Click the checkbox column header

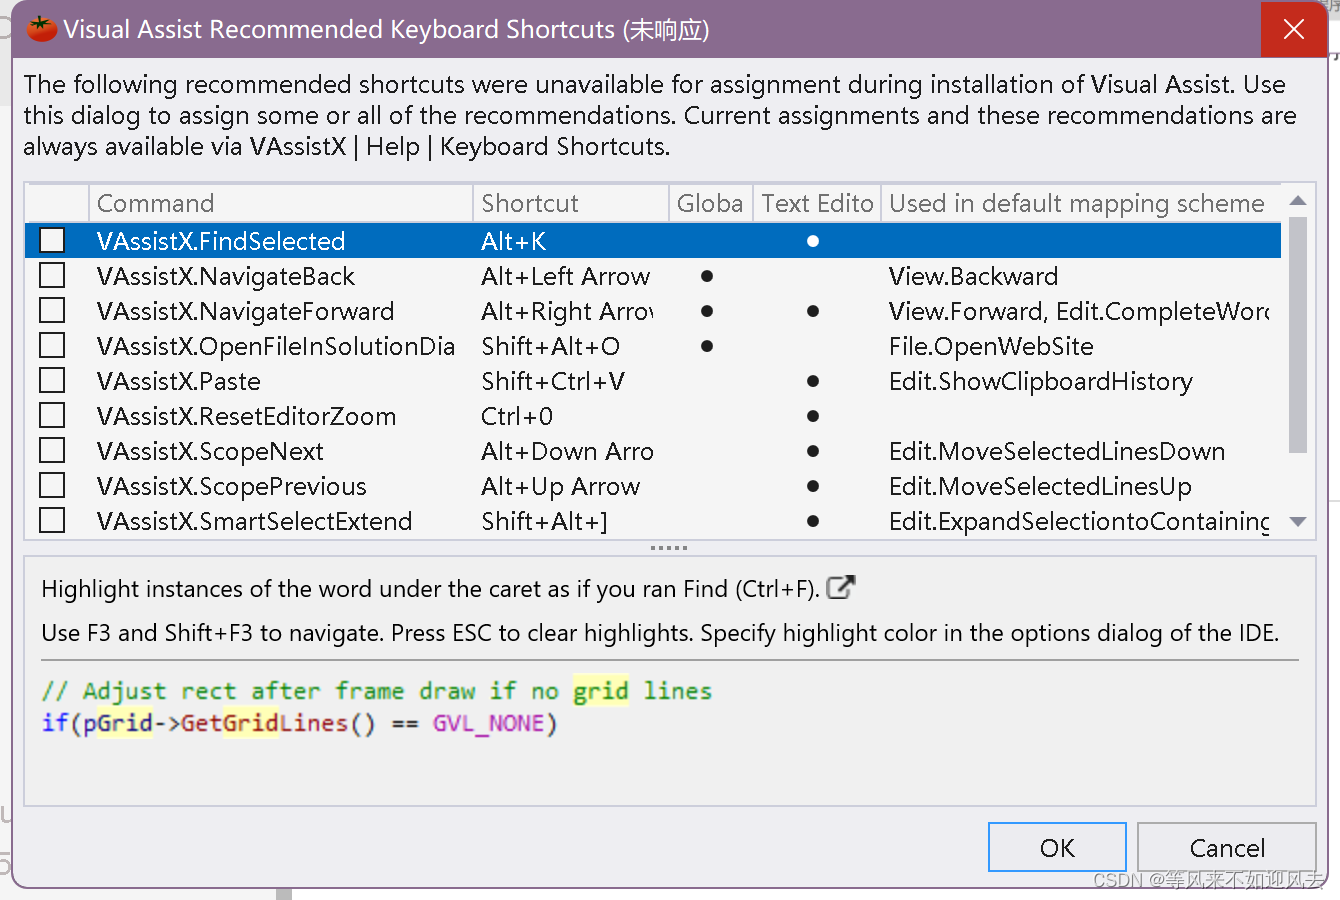click(58, 203)
